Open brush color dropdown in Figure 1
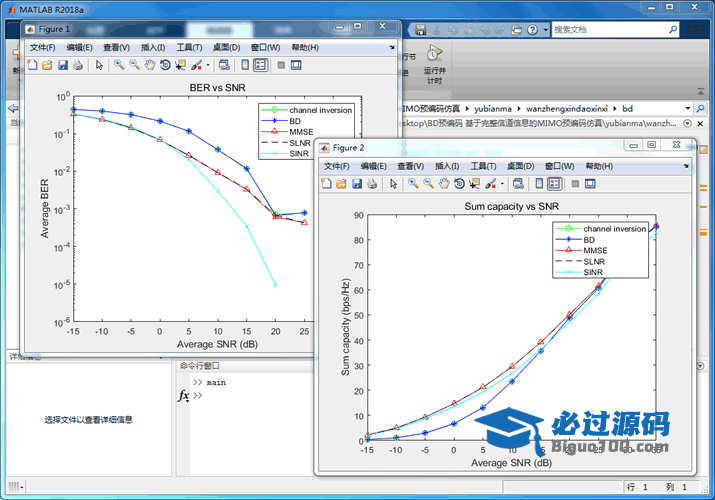Screen dimensions: 715x500 208,65
